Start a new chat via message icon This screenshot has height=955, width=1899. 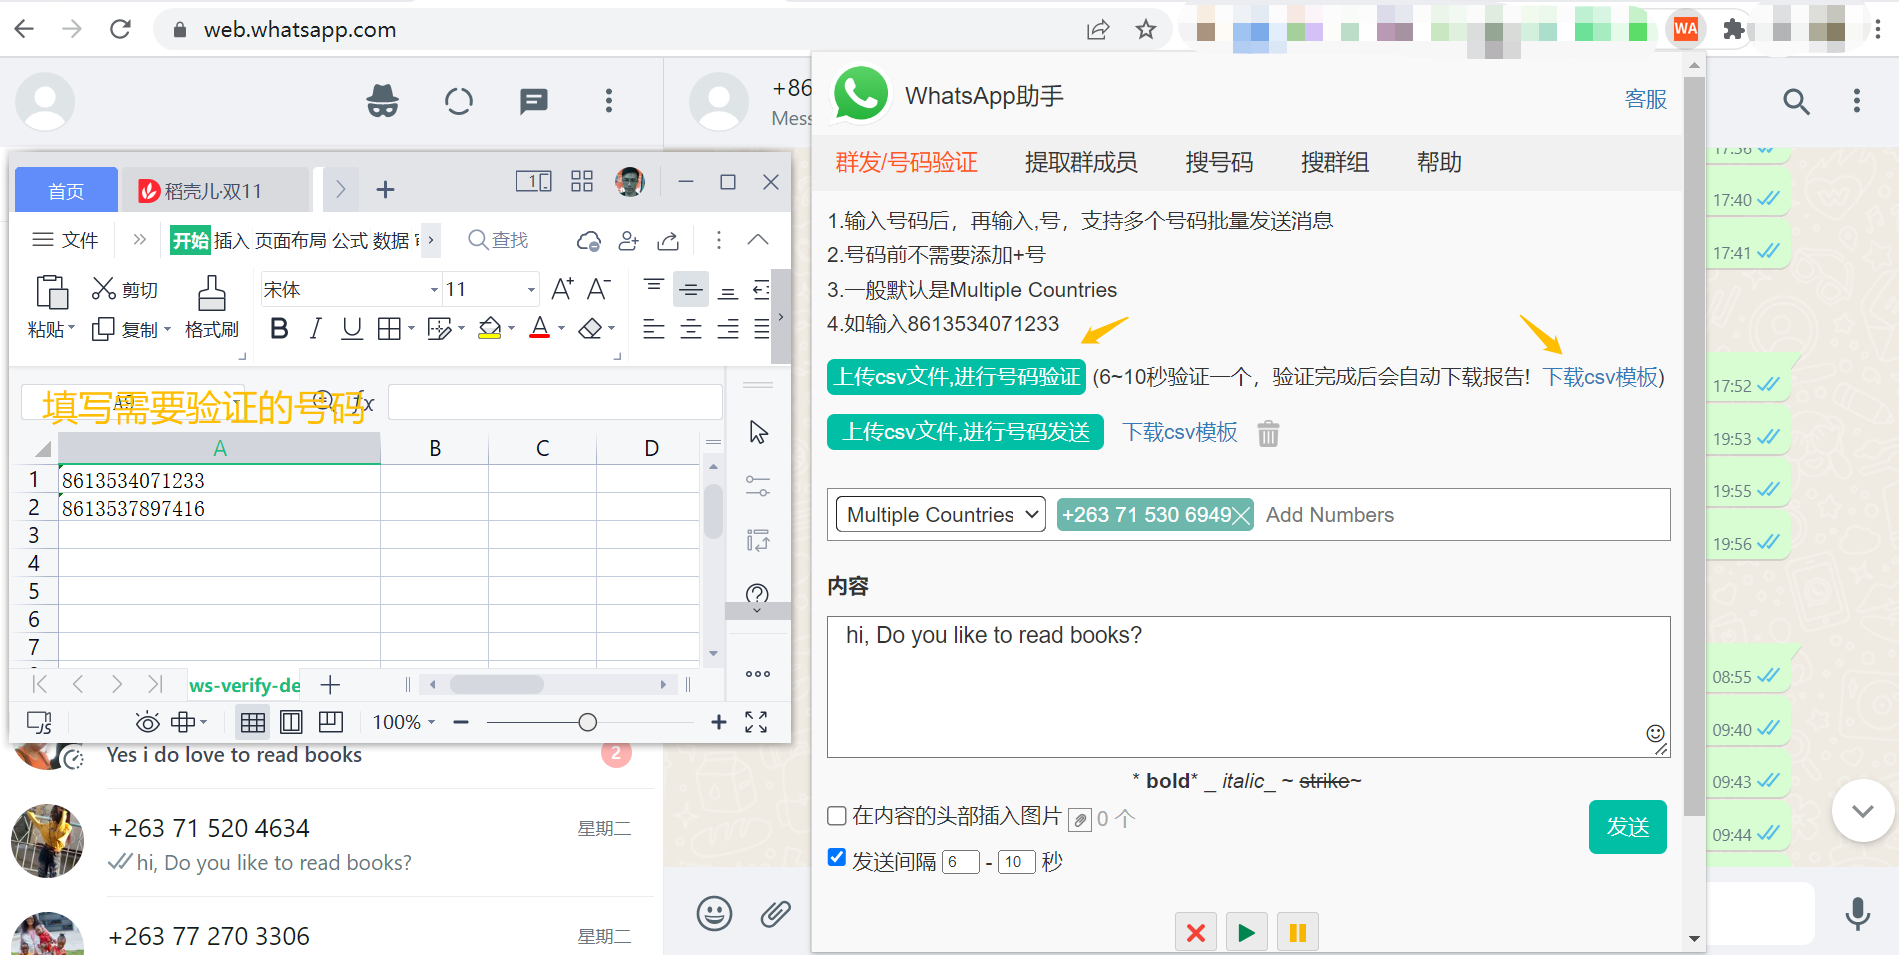point(534,101)
